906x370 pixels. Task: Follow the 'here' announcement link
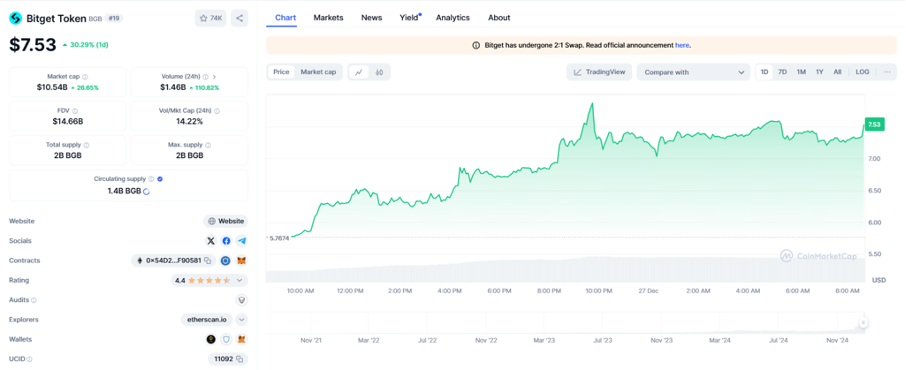pos(682,45)
